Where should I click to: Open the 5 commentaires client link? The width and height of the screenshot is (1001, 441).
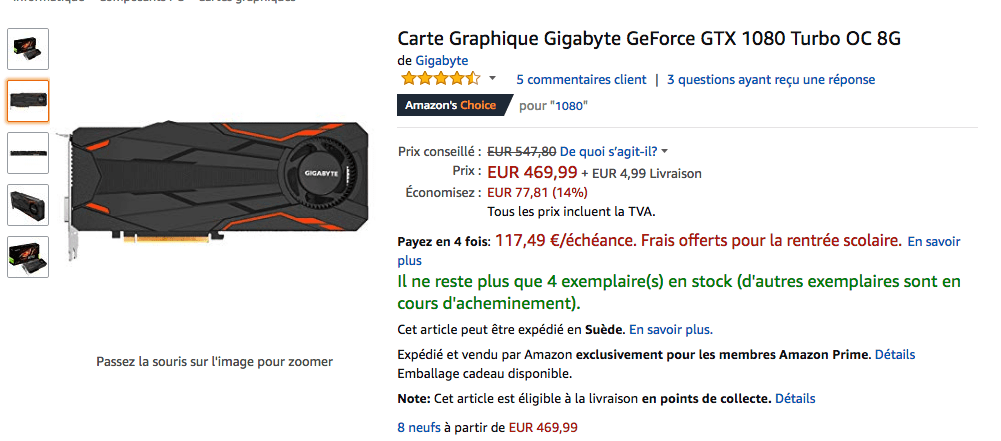582,80
